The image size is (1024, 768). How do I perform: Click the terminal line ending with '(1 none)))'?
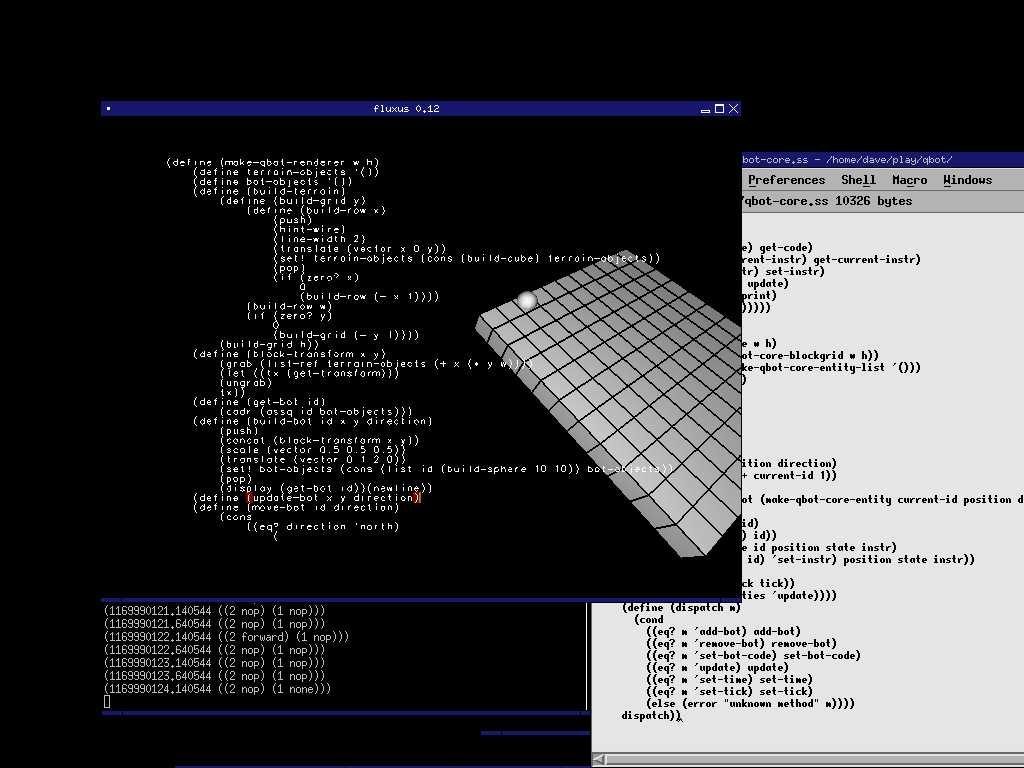click(217, 689)
